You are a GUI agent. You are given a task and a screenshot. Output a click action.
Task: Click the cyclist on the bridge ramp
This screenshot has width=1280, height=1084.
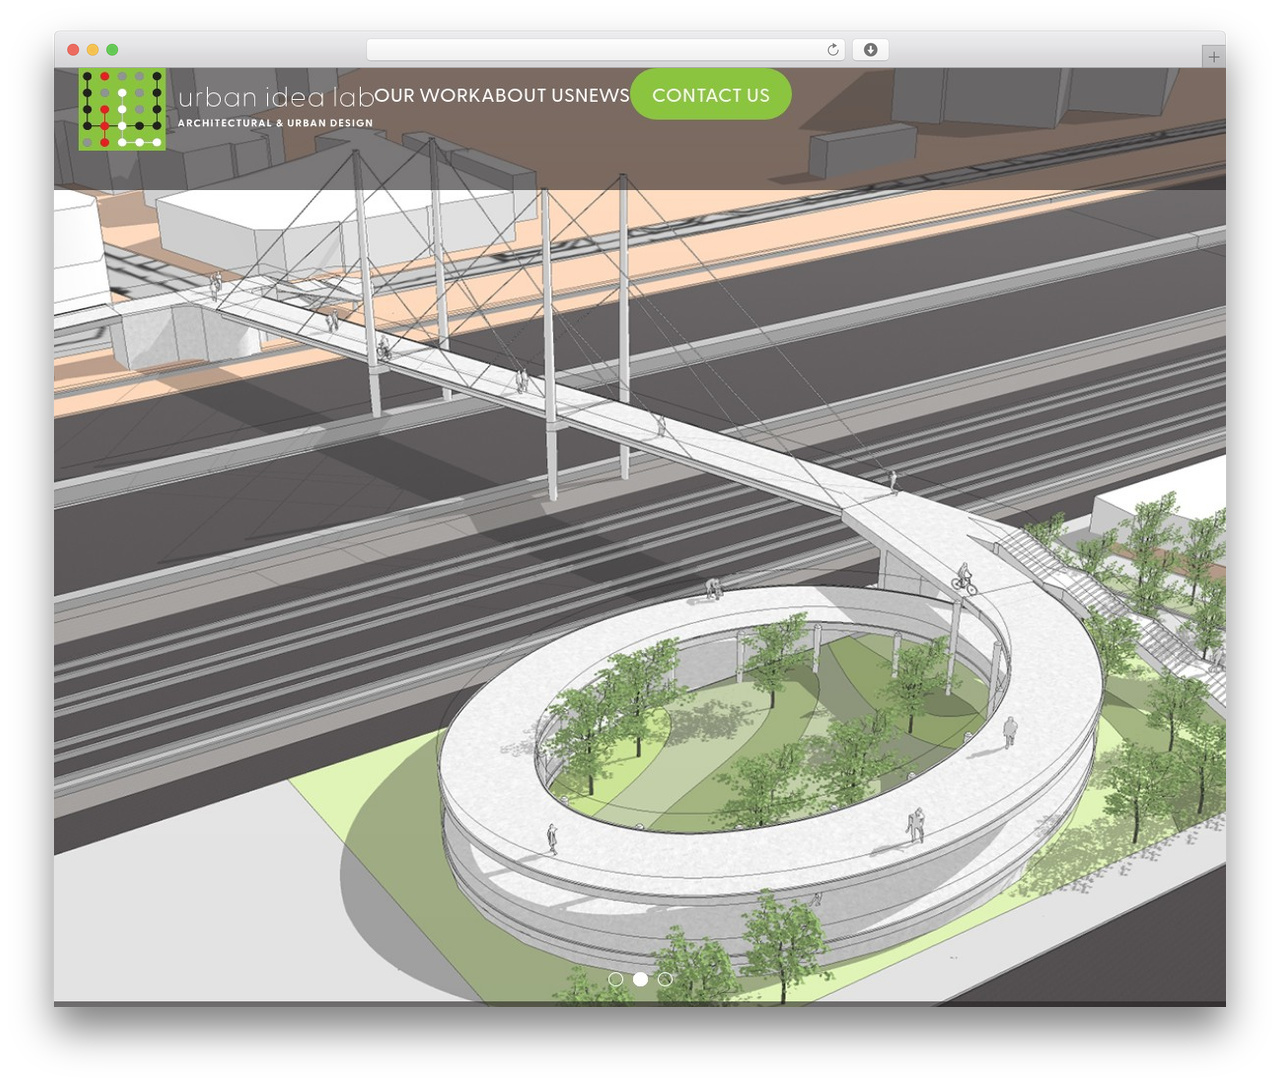pos(964,579)
